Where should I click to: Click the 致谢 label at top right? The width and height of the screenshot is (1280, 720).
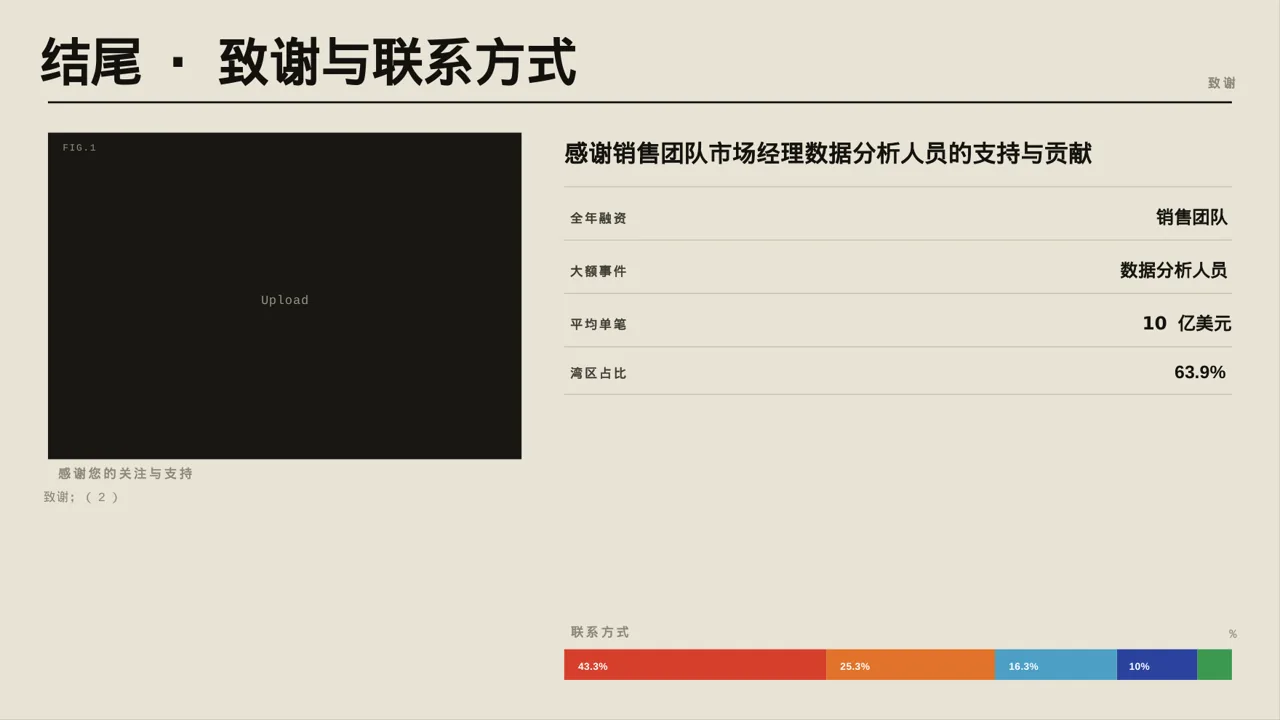tap(1222, 83)
